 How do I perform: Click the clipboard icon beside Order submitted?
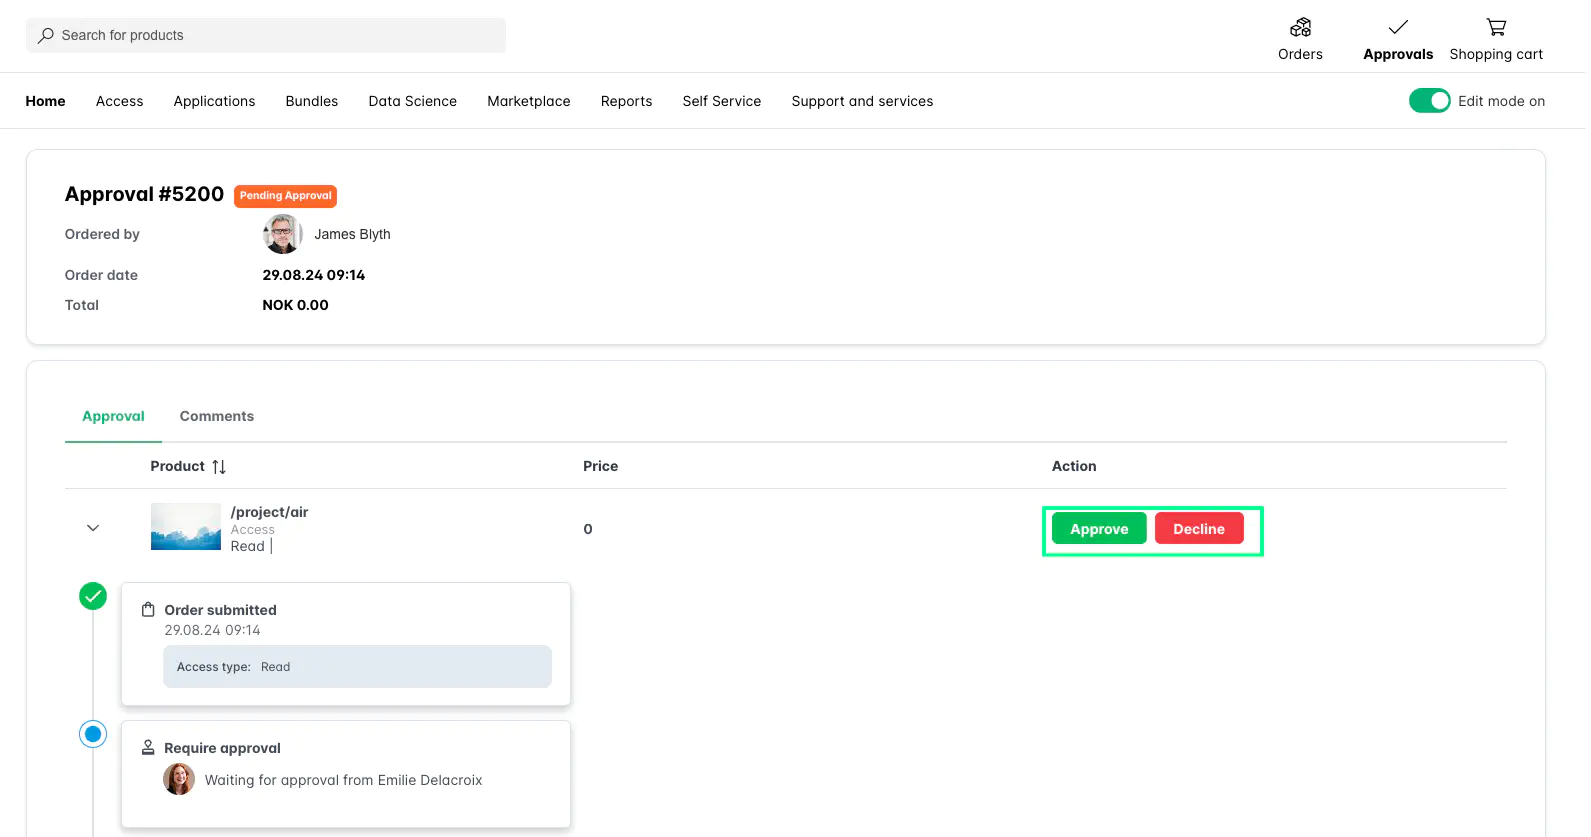[148, 610]
